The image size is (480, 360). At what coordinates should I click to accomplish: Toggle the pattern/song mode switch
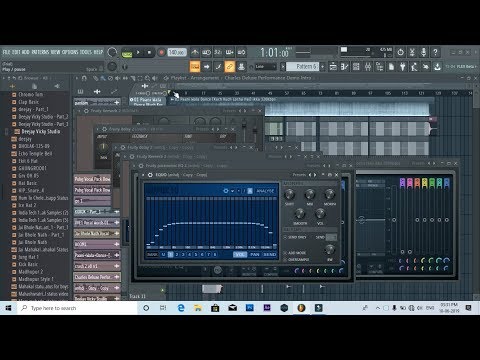point(127,53)
